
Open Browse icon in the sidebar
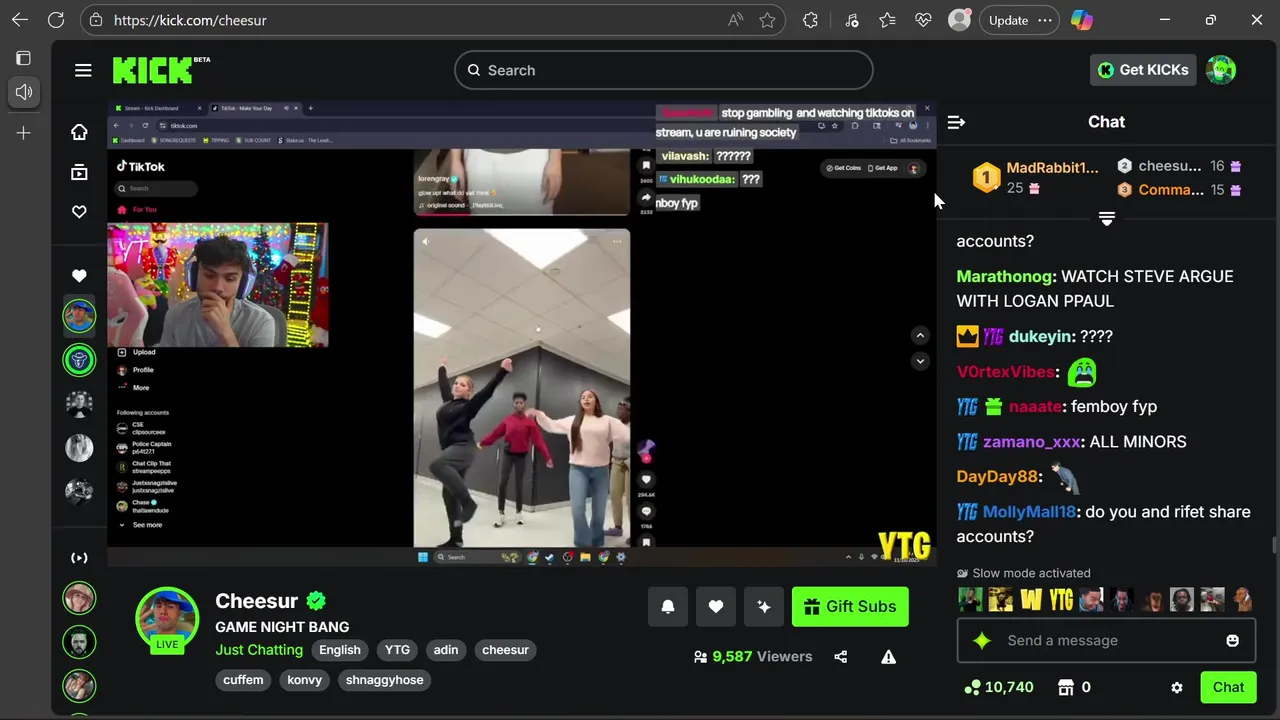coord(79,172)
